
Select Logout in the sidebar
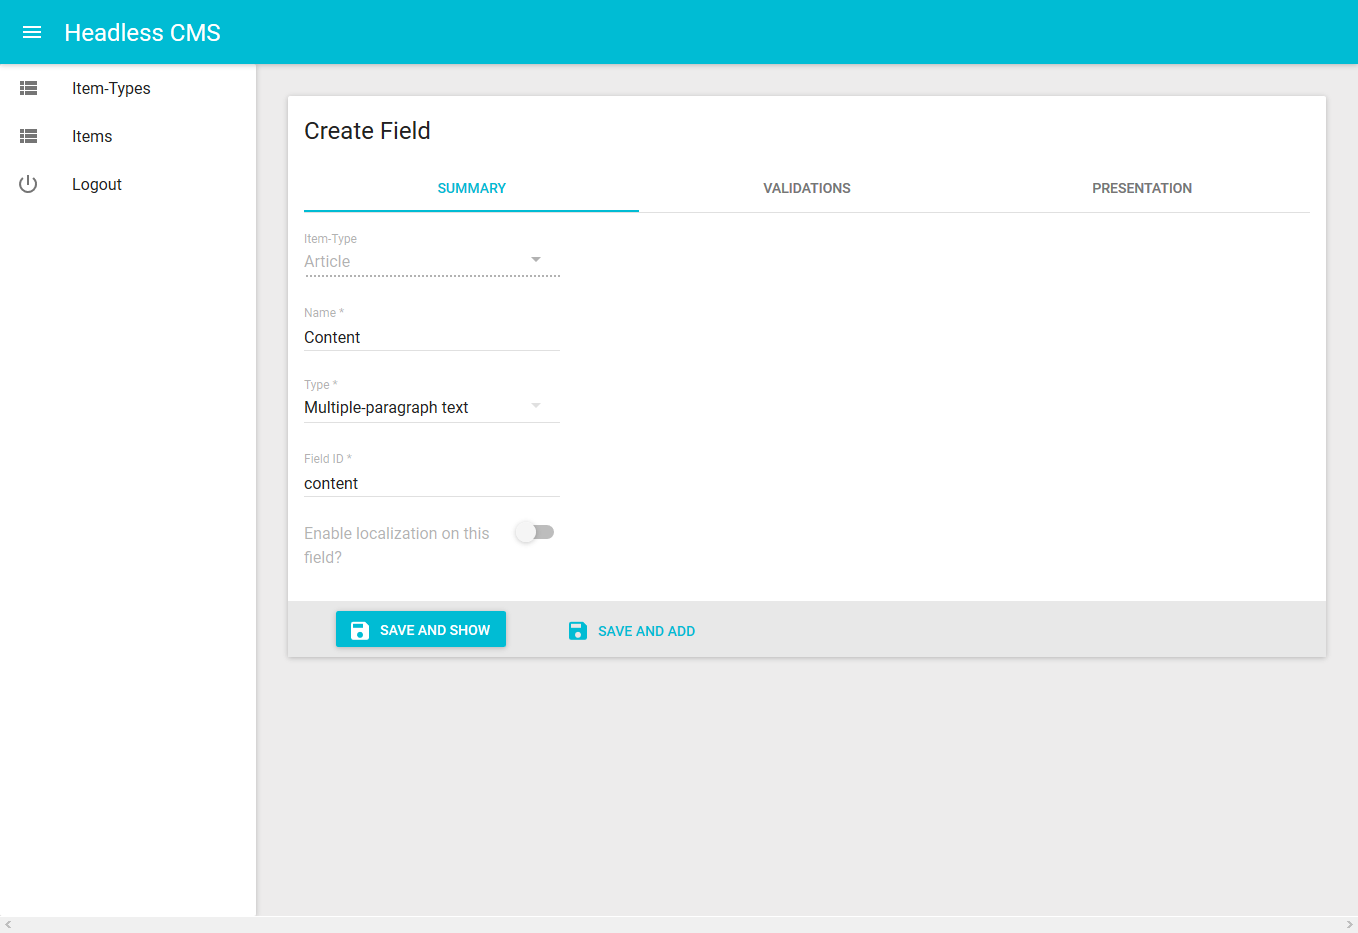click(128, 184)
